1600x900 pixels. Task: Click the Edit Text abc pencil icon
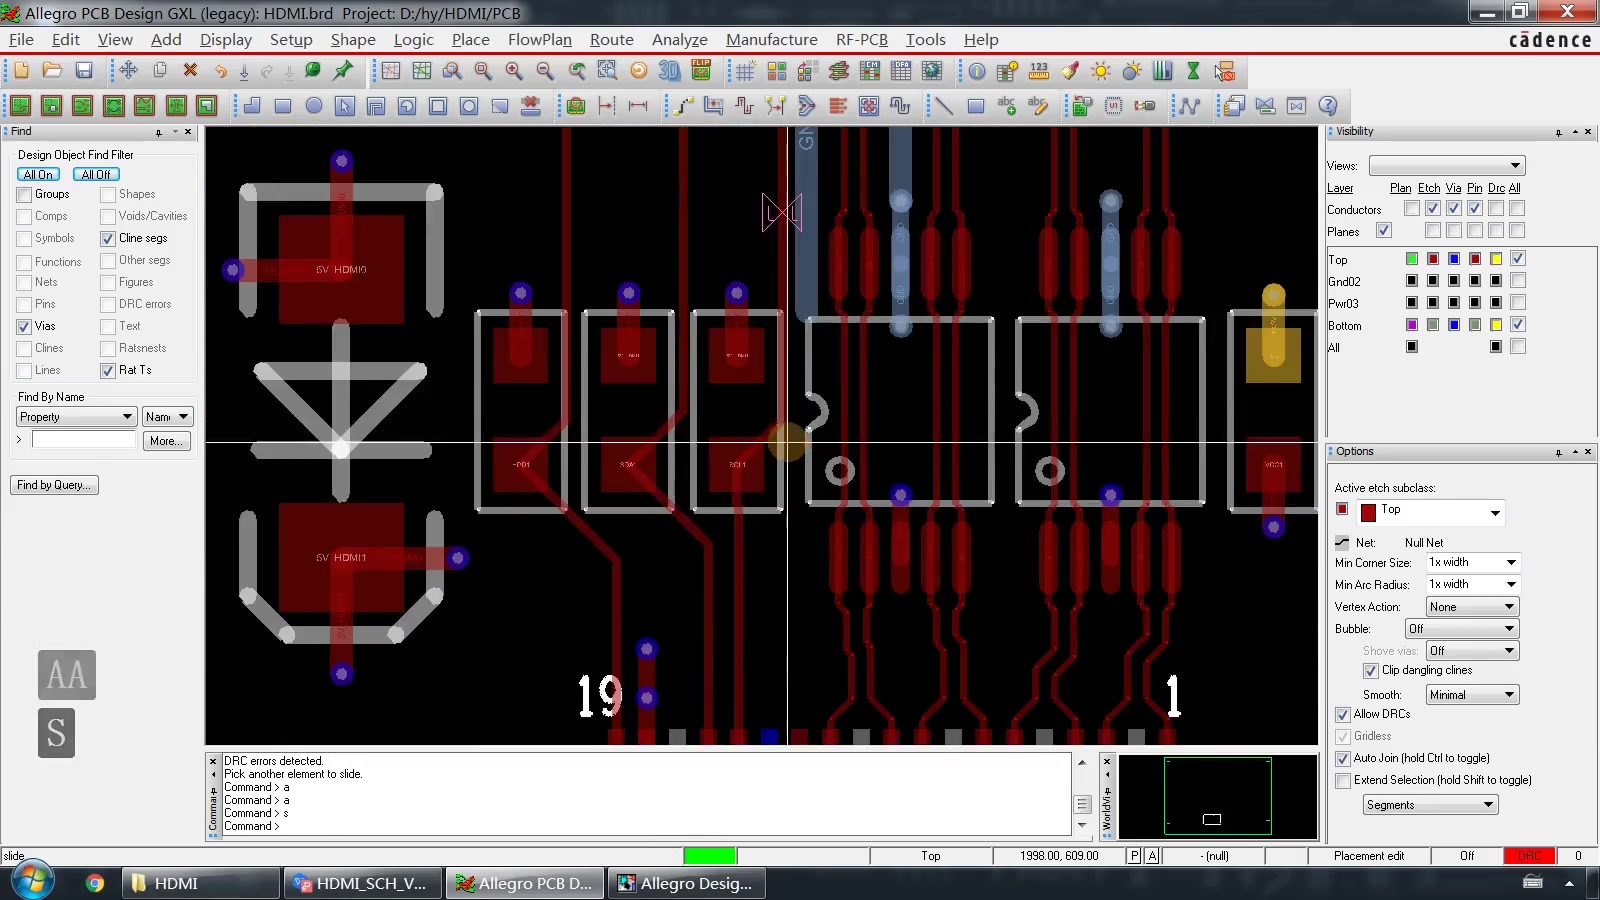click(1037, 106)
